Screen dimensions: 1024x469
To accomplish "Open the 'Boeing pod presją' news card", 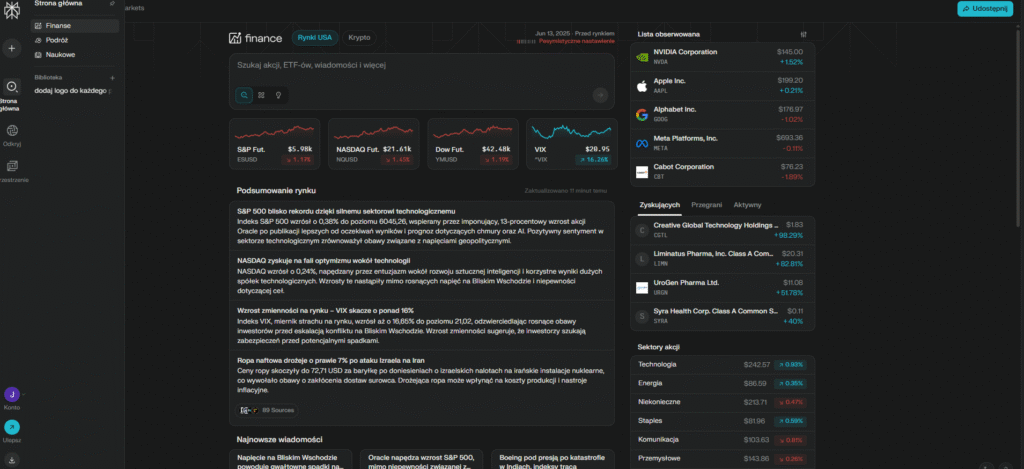I will pos(552,459).
